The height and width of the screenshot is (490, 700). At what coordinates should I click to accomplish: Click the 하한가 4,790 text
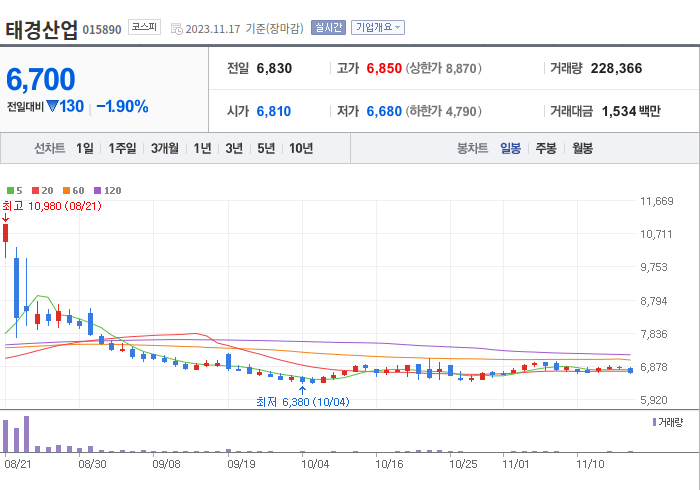pyautogui.click(x=443, y=111)
